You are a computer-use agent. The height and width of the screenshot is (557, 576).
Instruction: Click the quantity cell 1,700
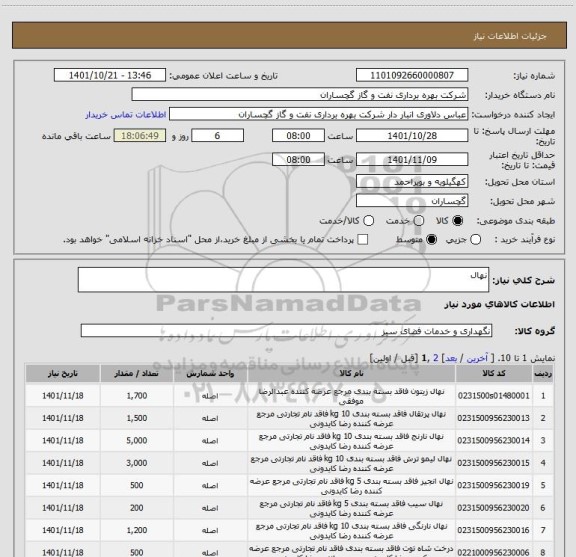click(137, 396)
